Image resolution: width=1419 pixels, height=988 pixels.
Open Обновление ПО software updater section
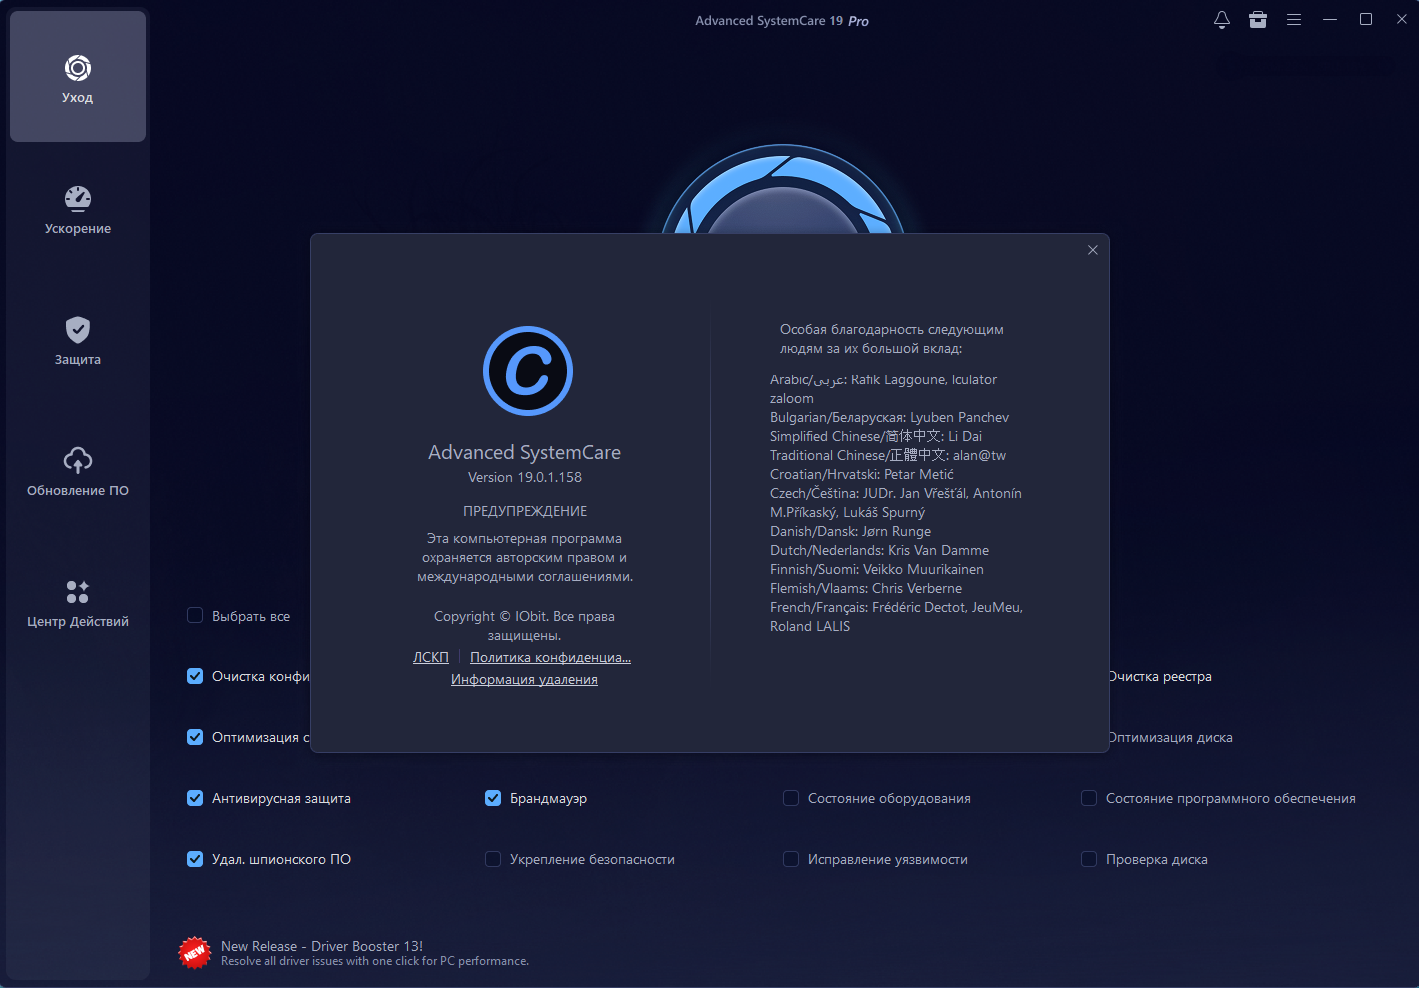pos(78,471)
